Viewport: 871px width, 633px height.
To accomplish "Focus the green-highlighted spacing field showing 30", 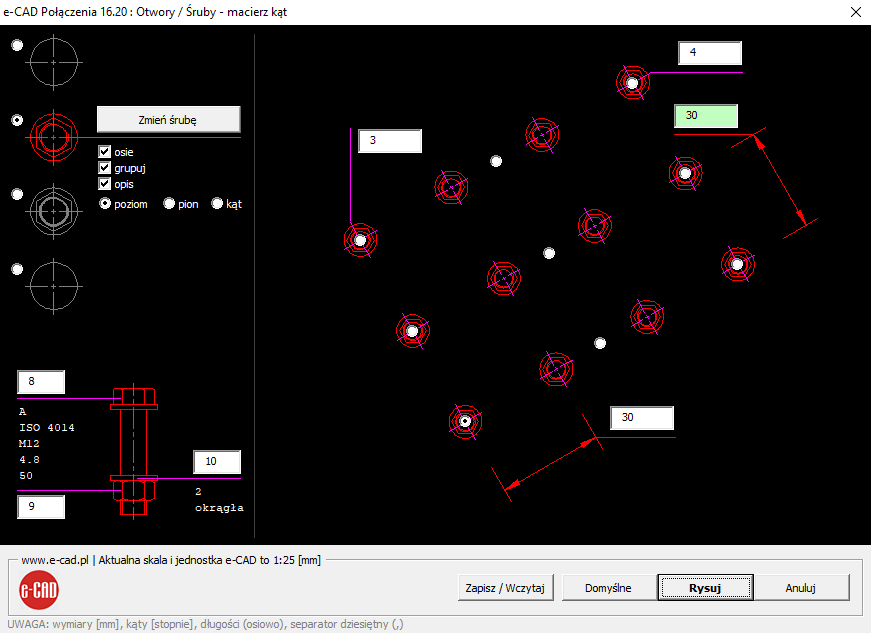I will point(706,115).
